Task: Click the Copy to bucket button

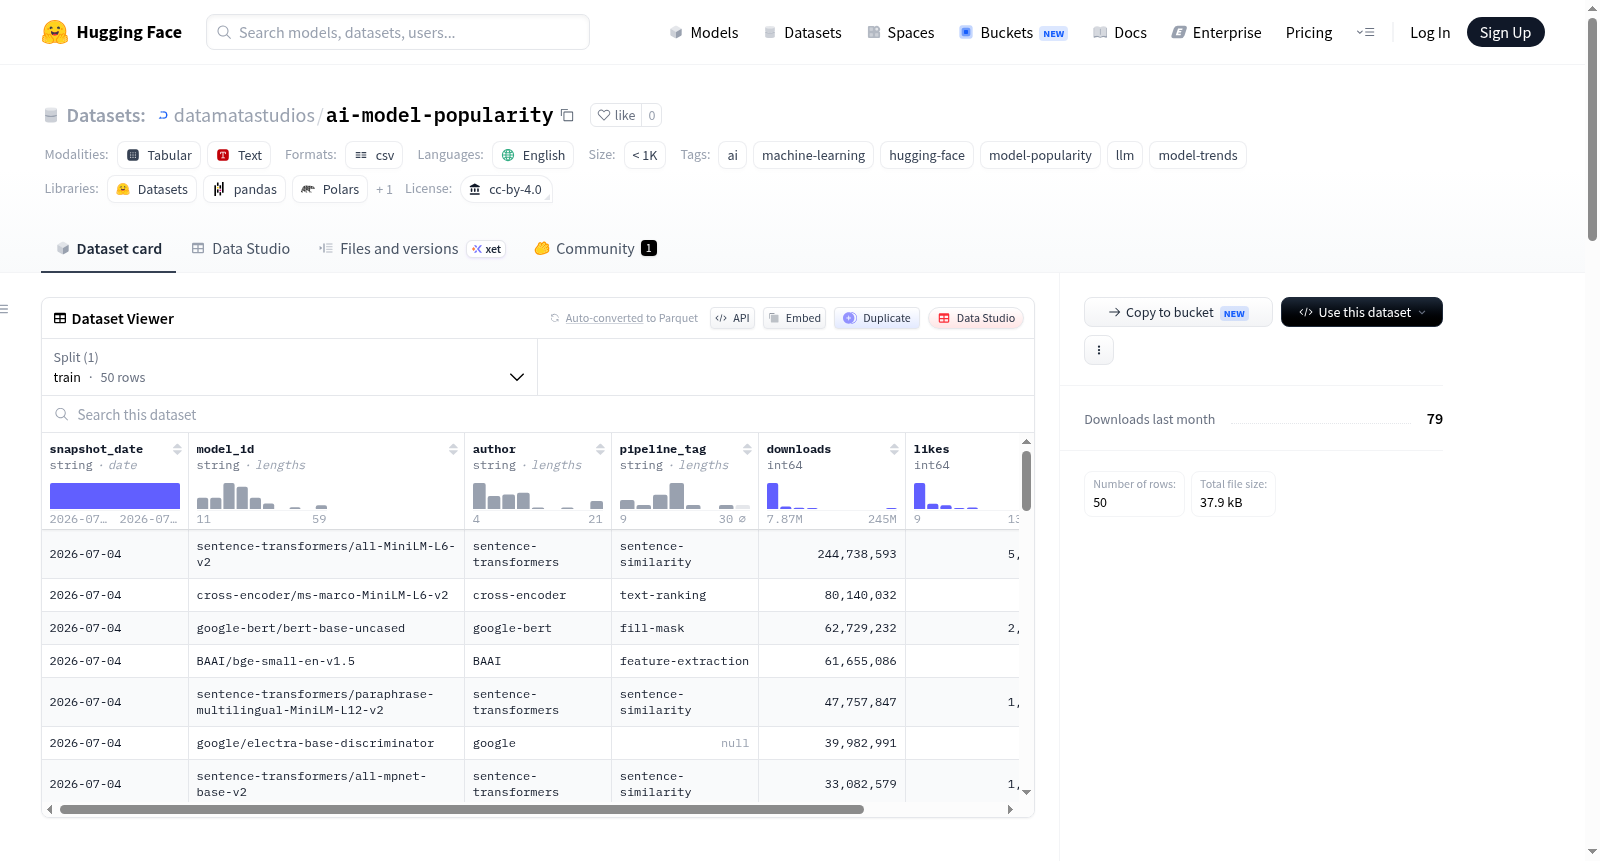Action: [x=1178, y=312]
